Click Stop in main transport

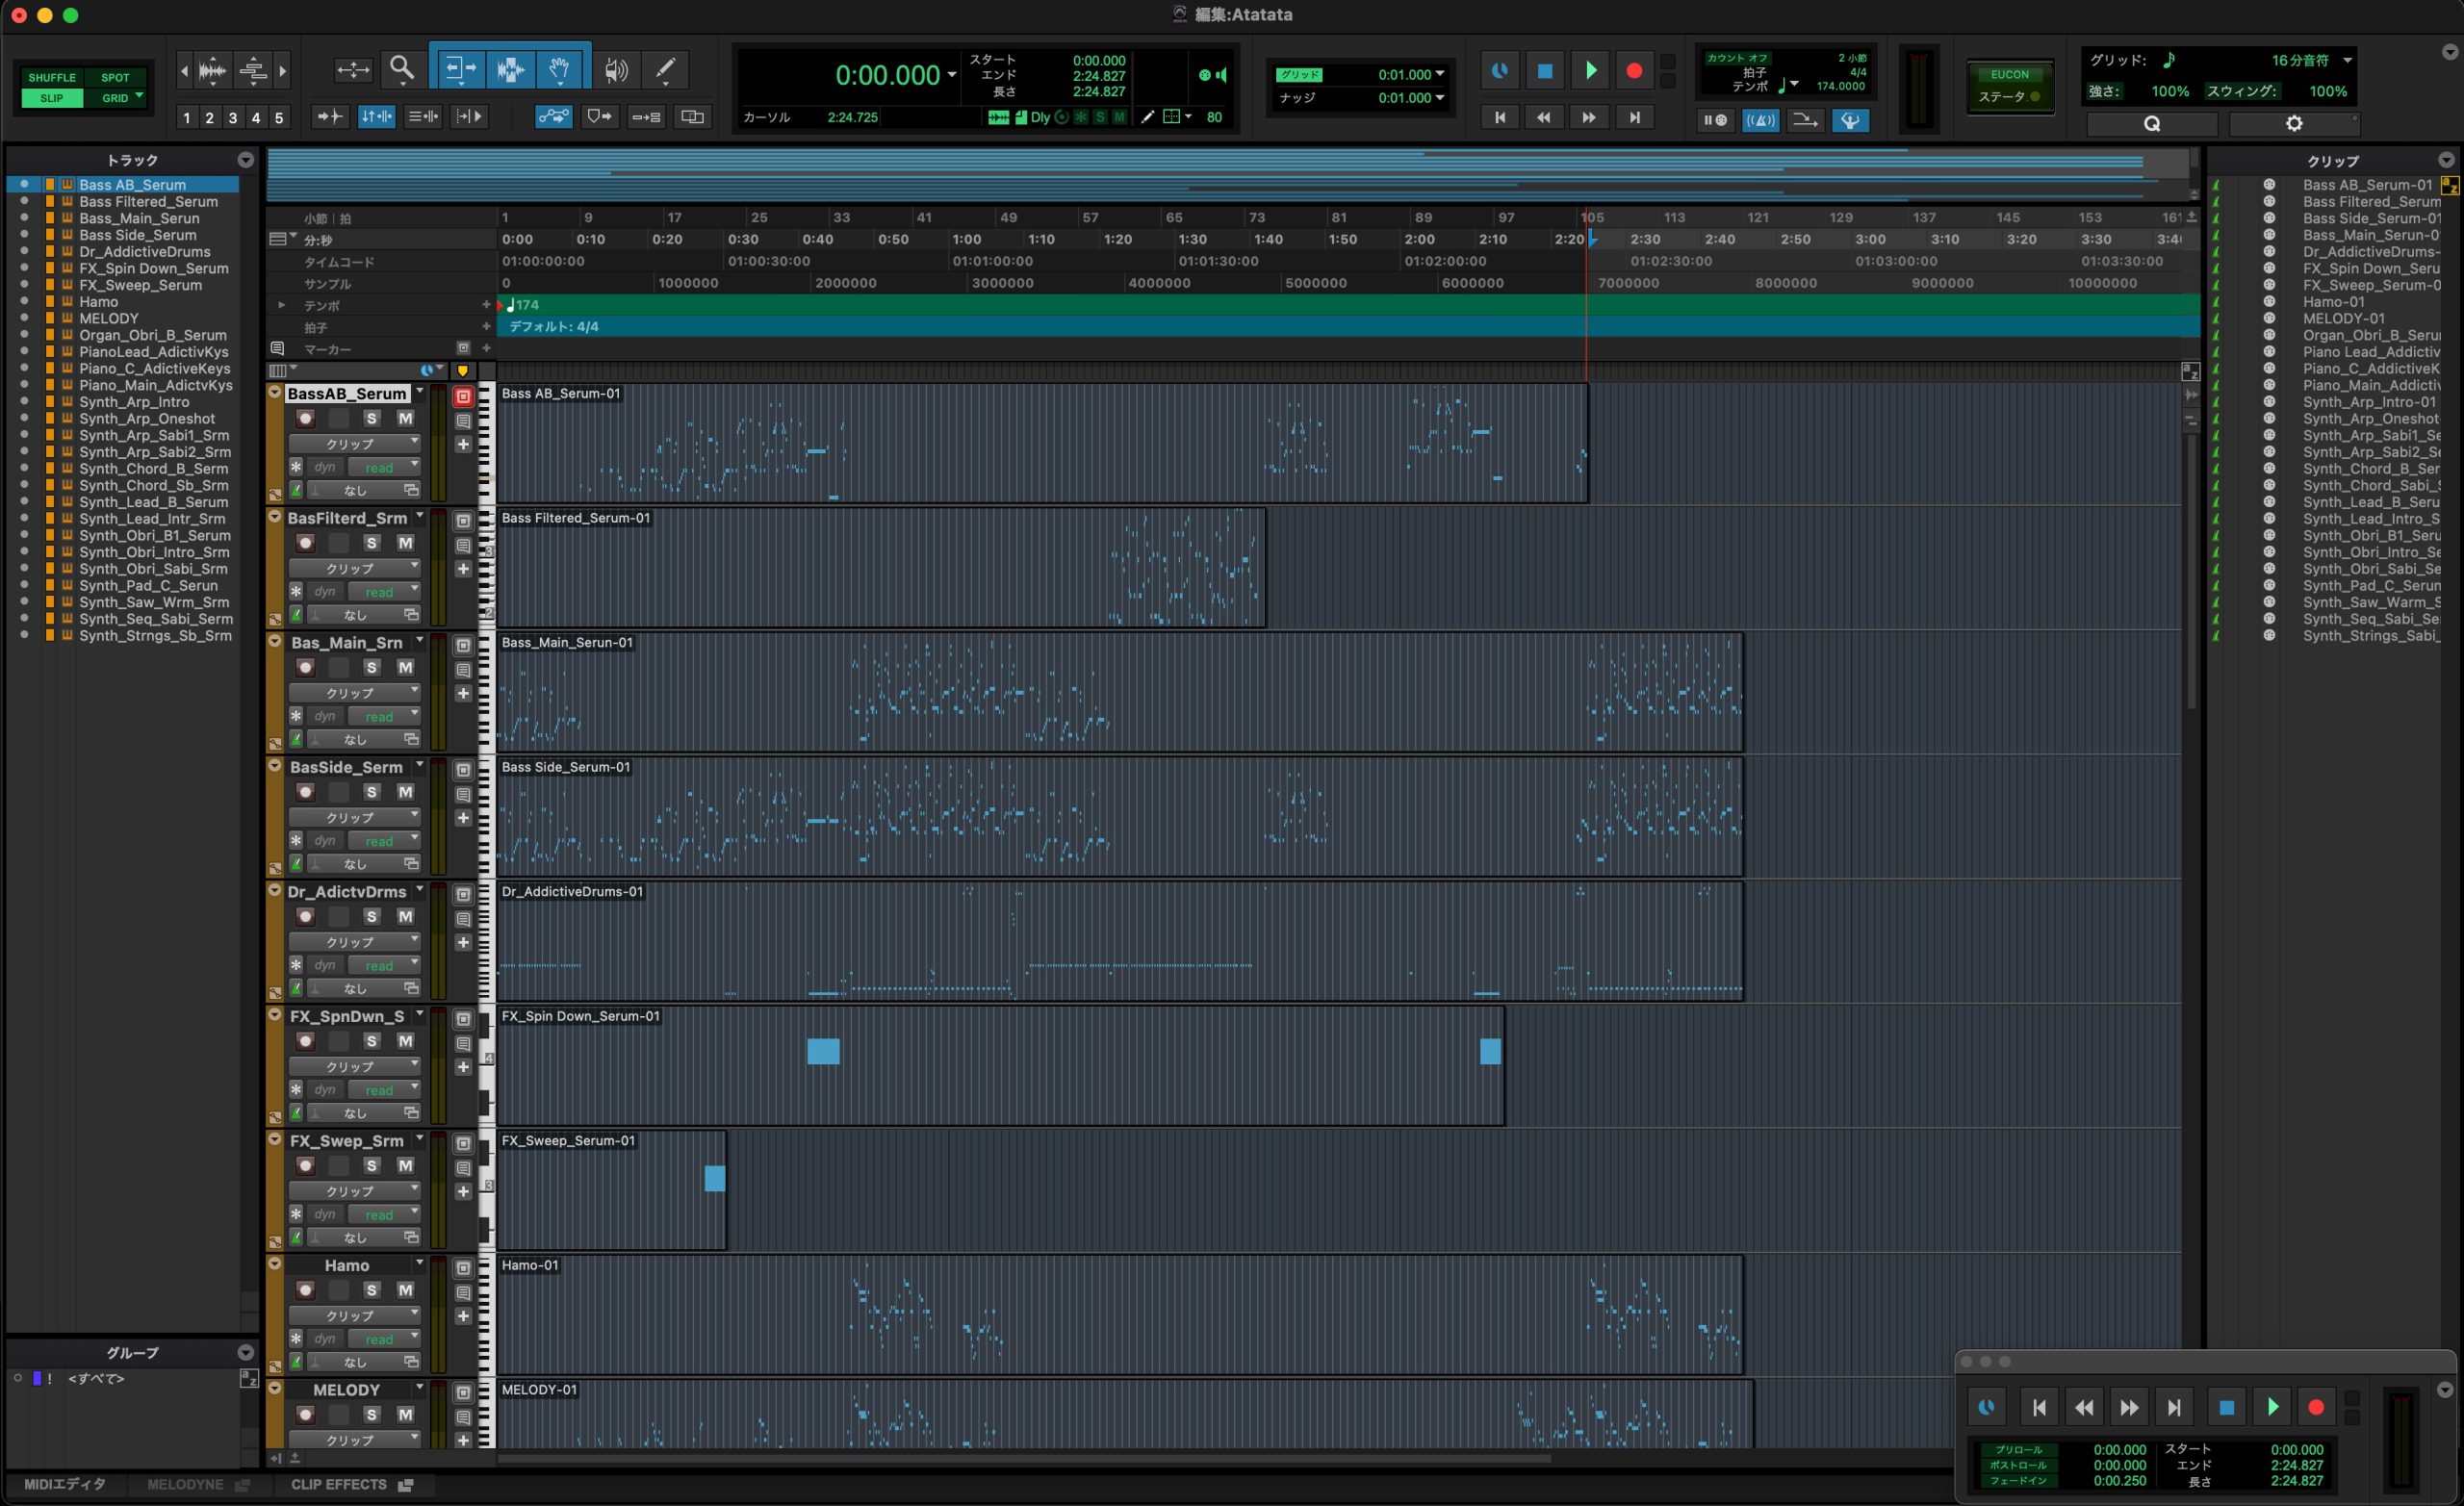(1544, 70)
